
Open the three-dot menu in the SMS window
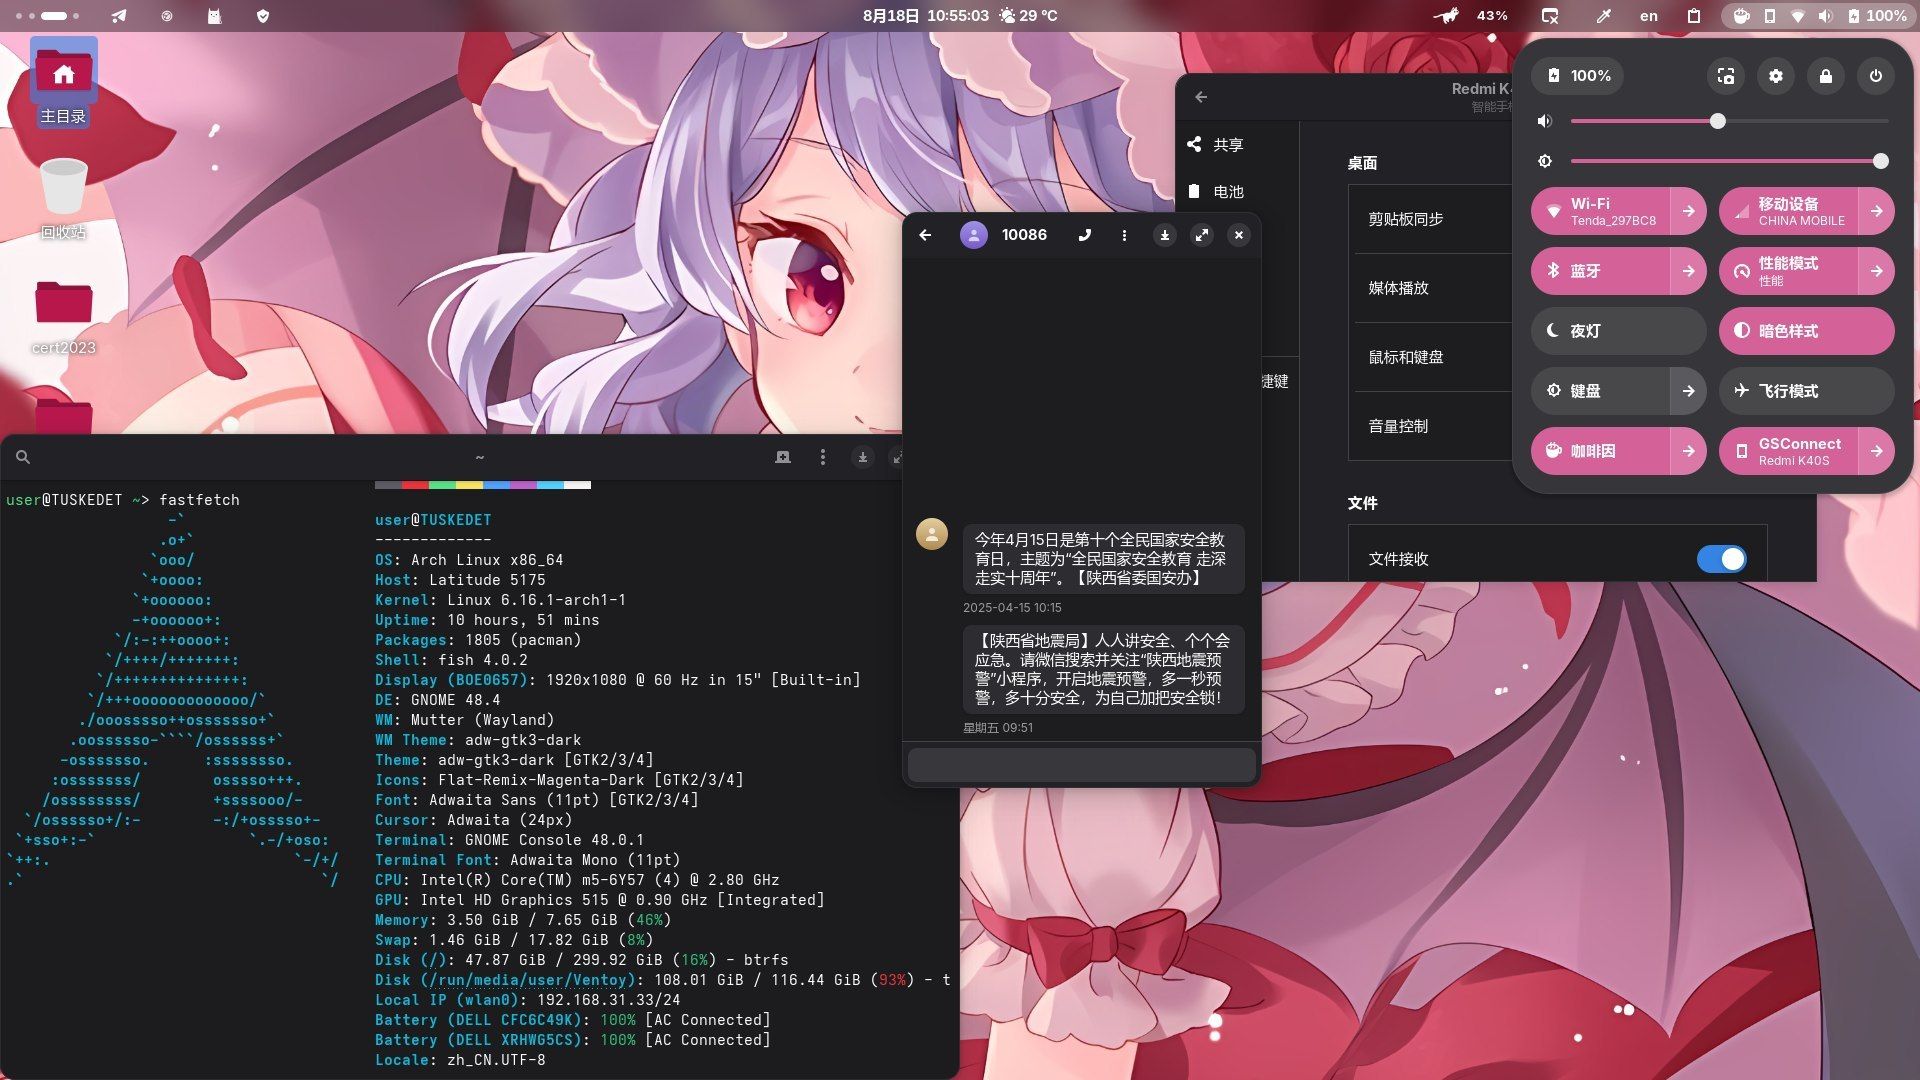coord(1124,235)
